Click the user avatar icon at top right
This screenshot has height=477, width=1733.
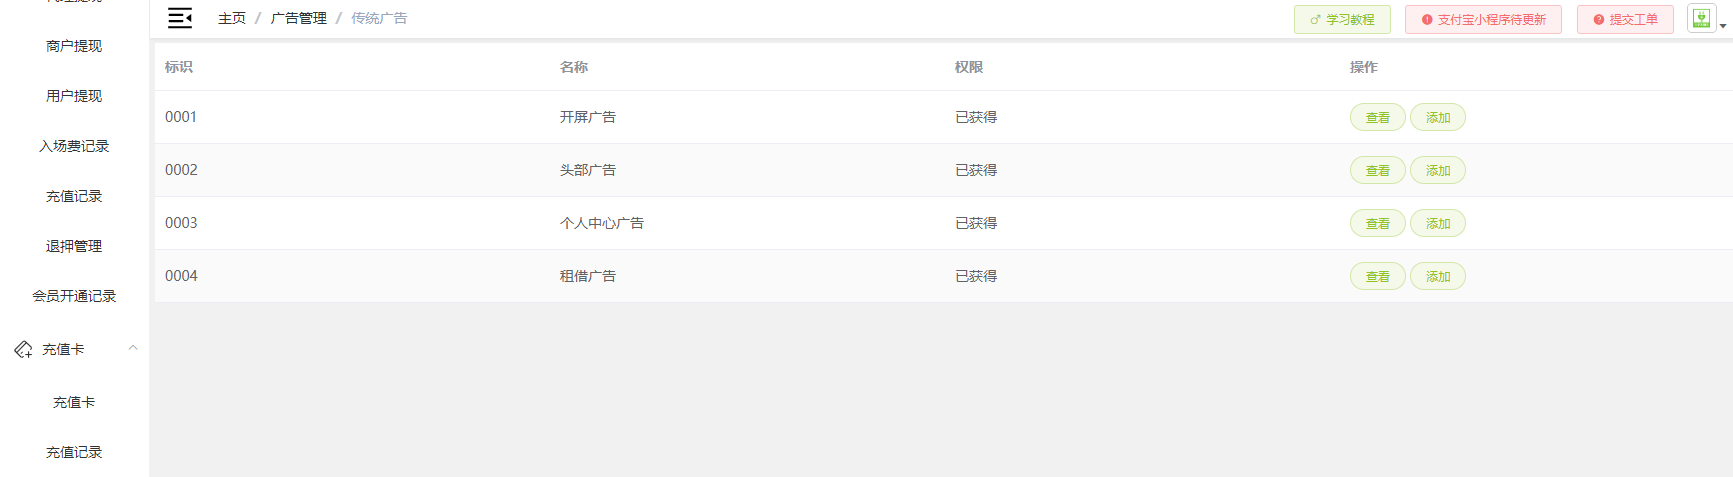click(x=1701, y=18)
